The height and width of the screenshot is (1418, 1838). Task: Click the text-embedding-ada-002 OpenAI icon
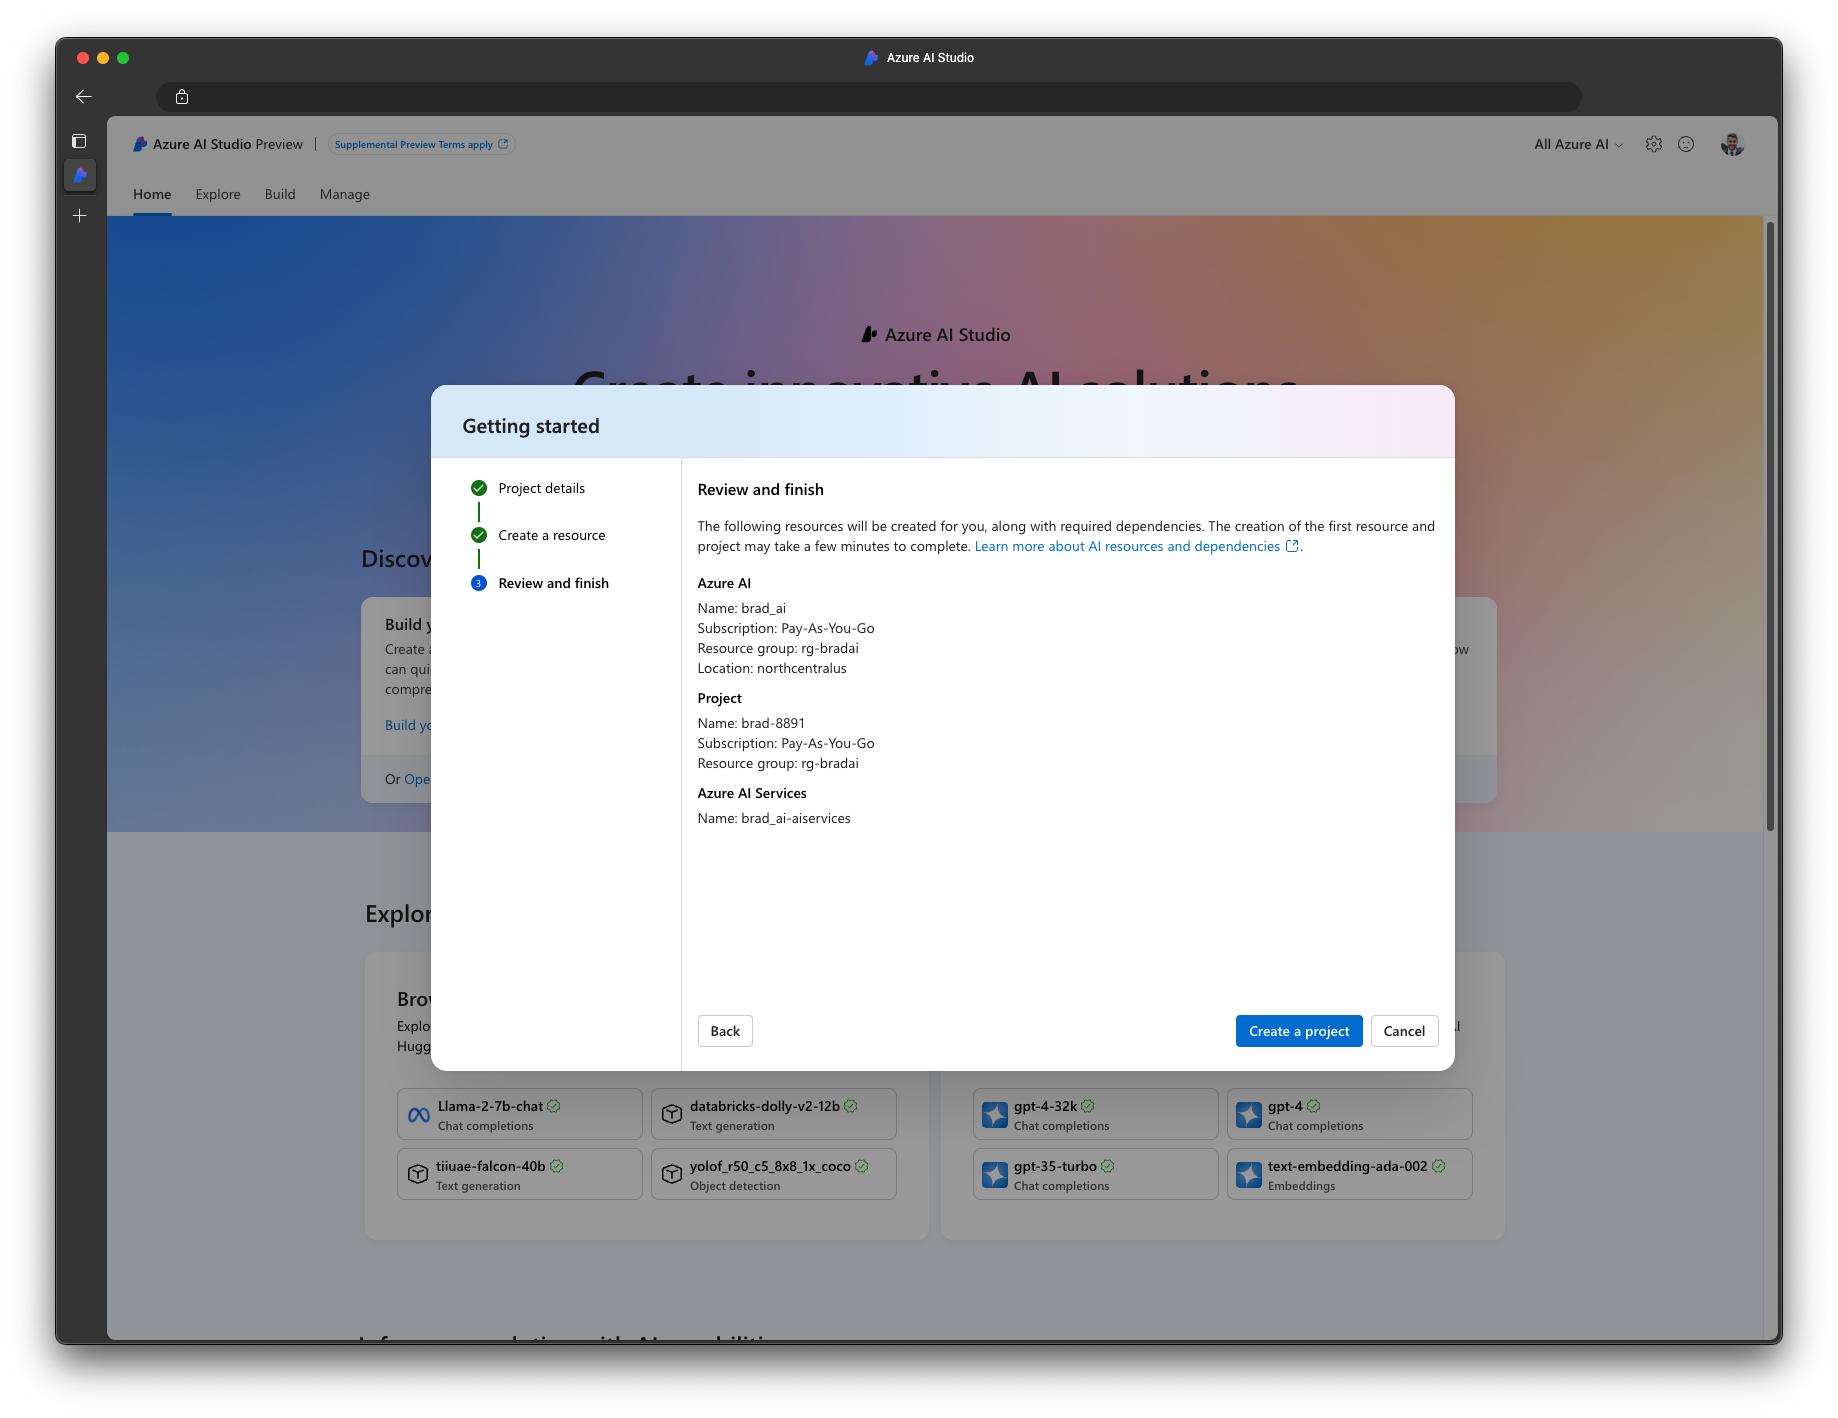click(1249, 1175)
